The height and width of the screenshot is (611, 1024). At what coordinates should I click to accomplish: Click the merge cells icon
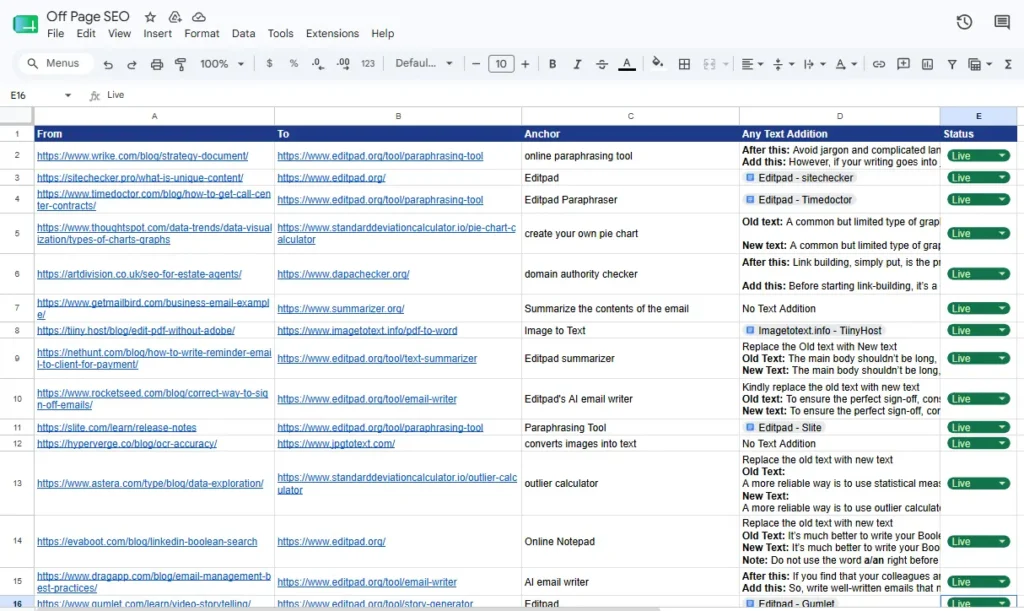click(x=709, y=64)
